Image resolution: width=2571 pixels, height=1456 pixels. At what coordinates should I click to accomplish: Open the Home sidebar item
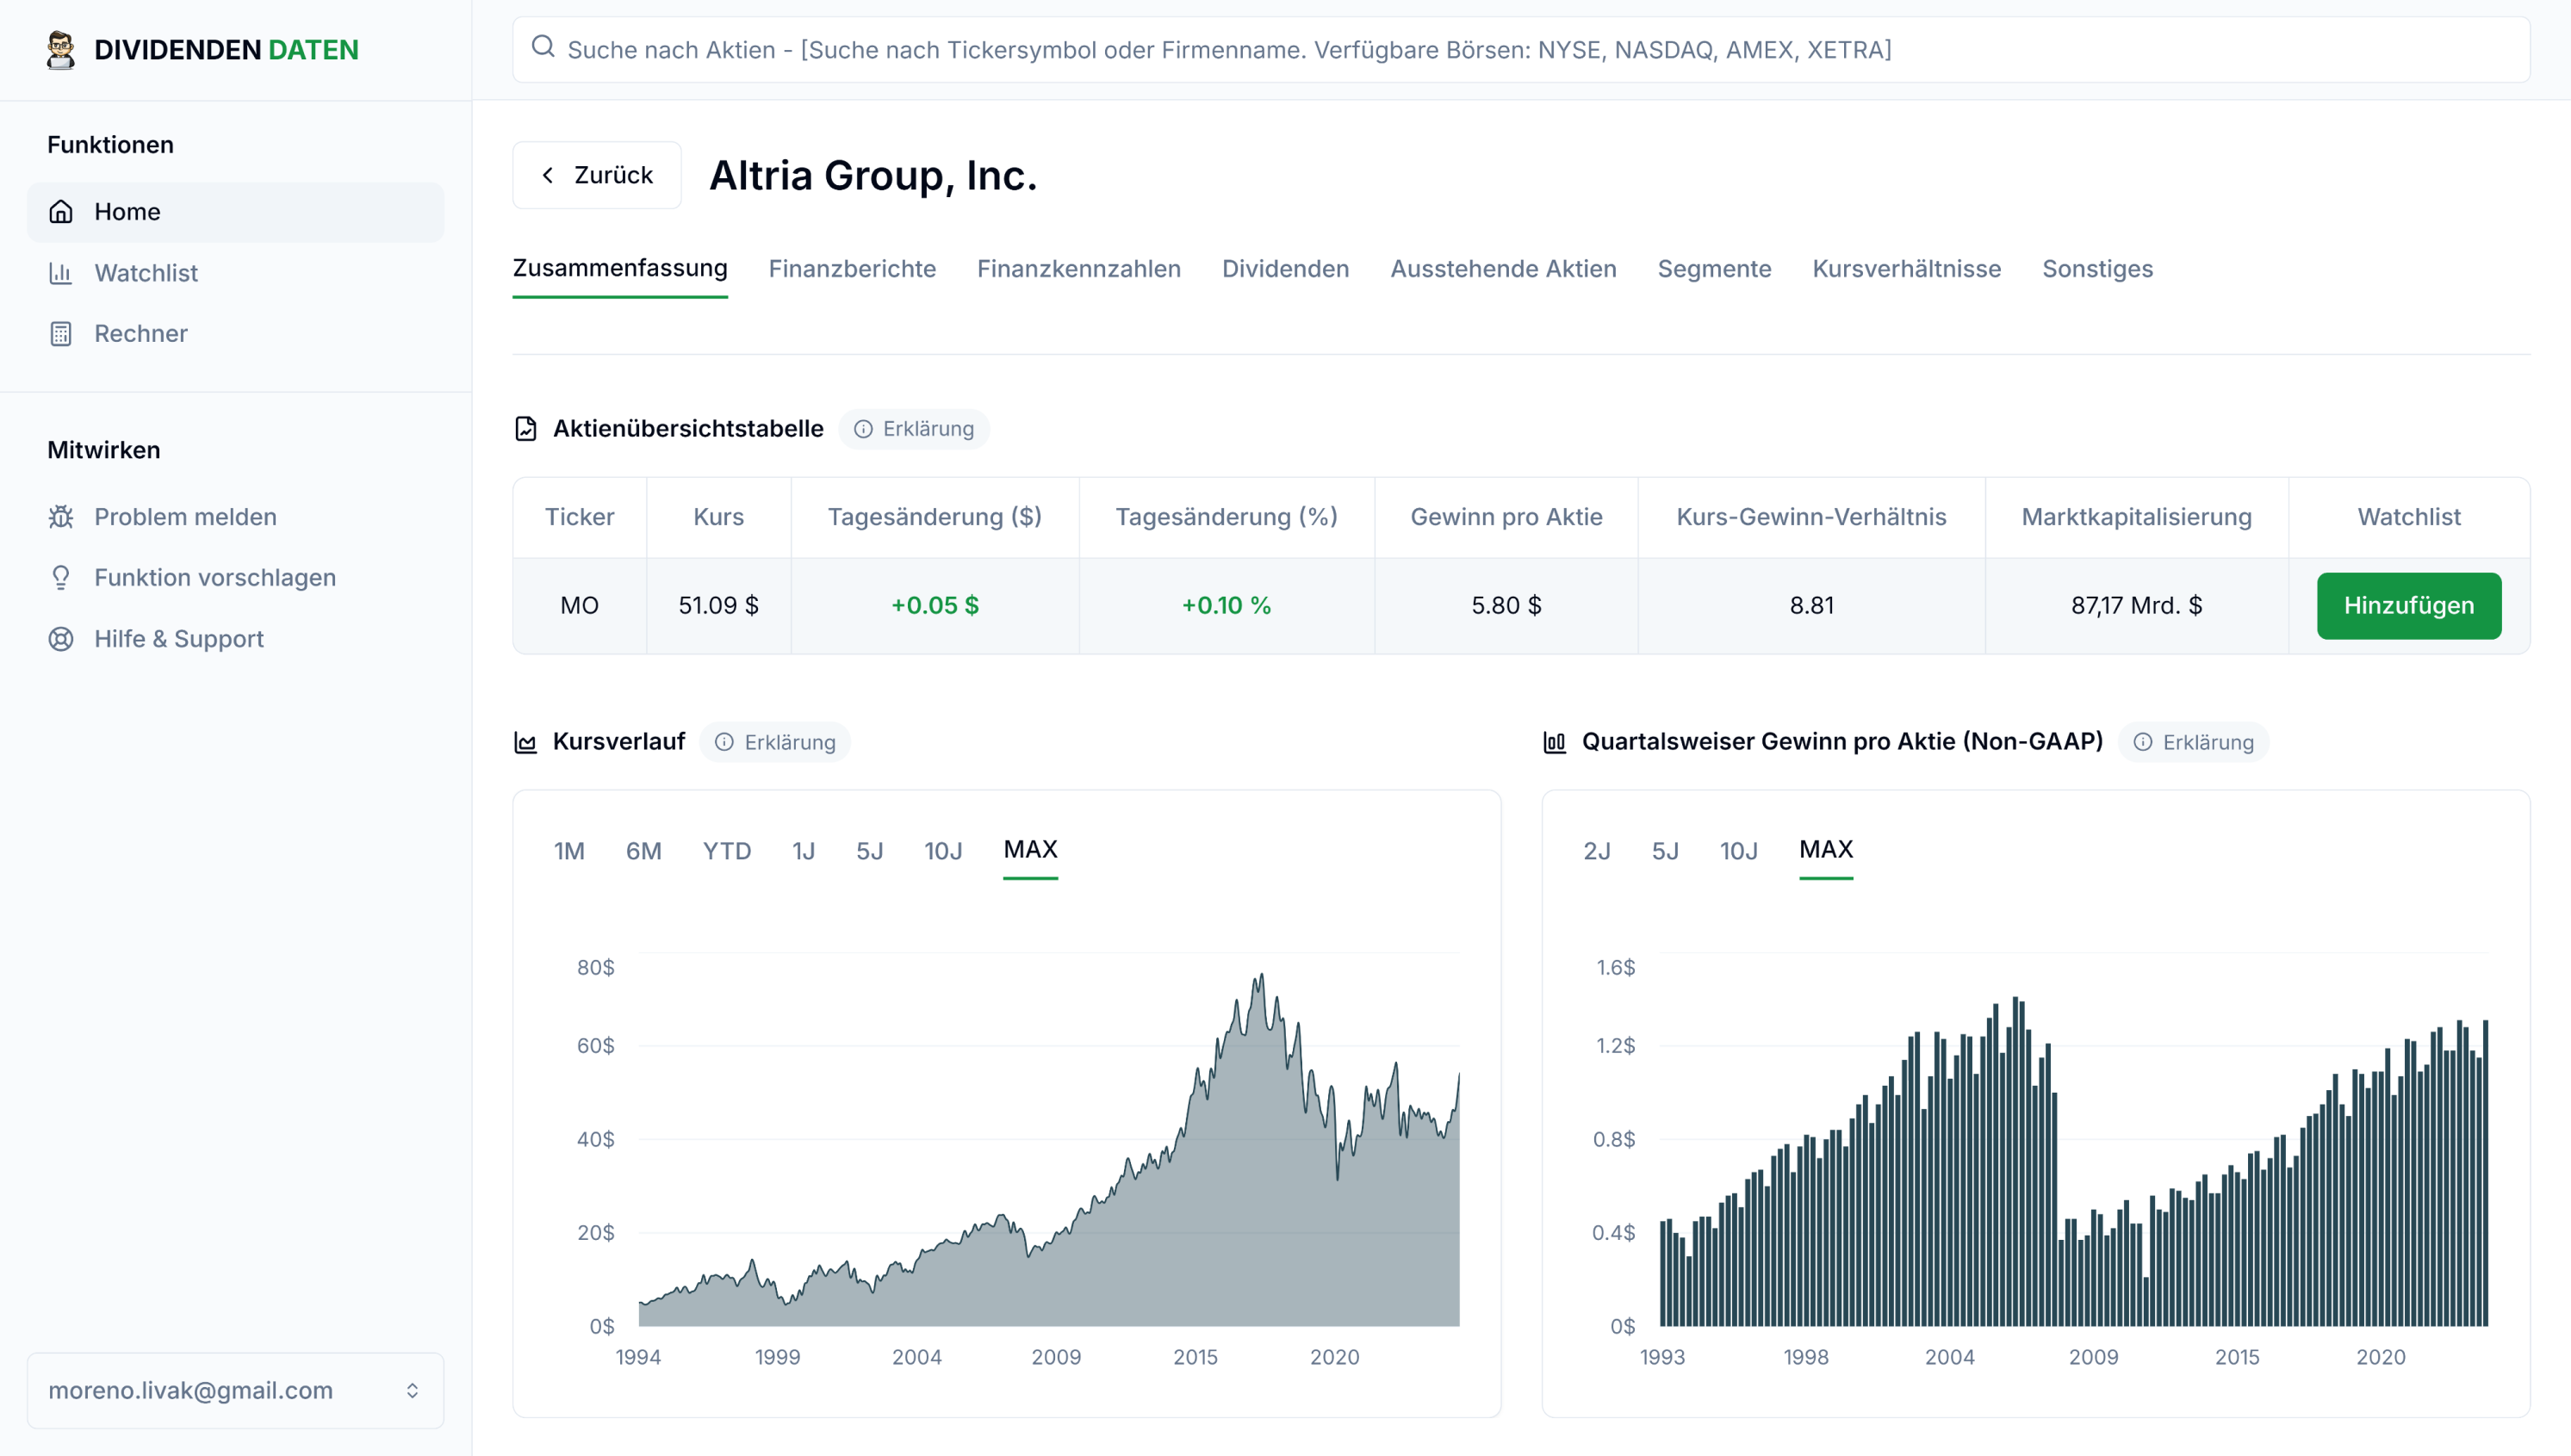pos(236,212)
